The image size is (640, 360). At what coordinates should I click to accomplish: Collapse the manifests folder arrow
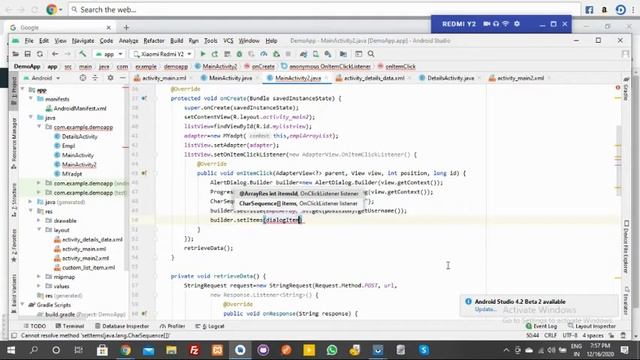click(x=31, y=99)
